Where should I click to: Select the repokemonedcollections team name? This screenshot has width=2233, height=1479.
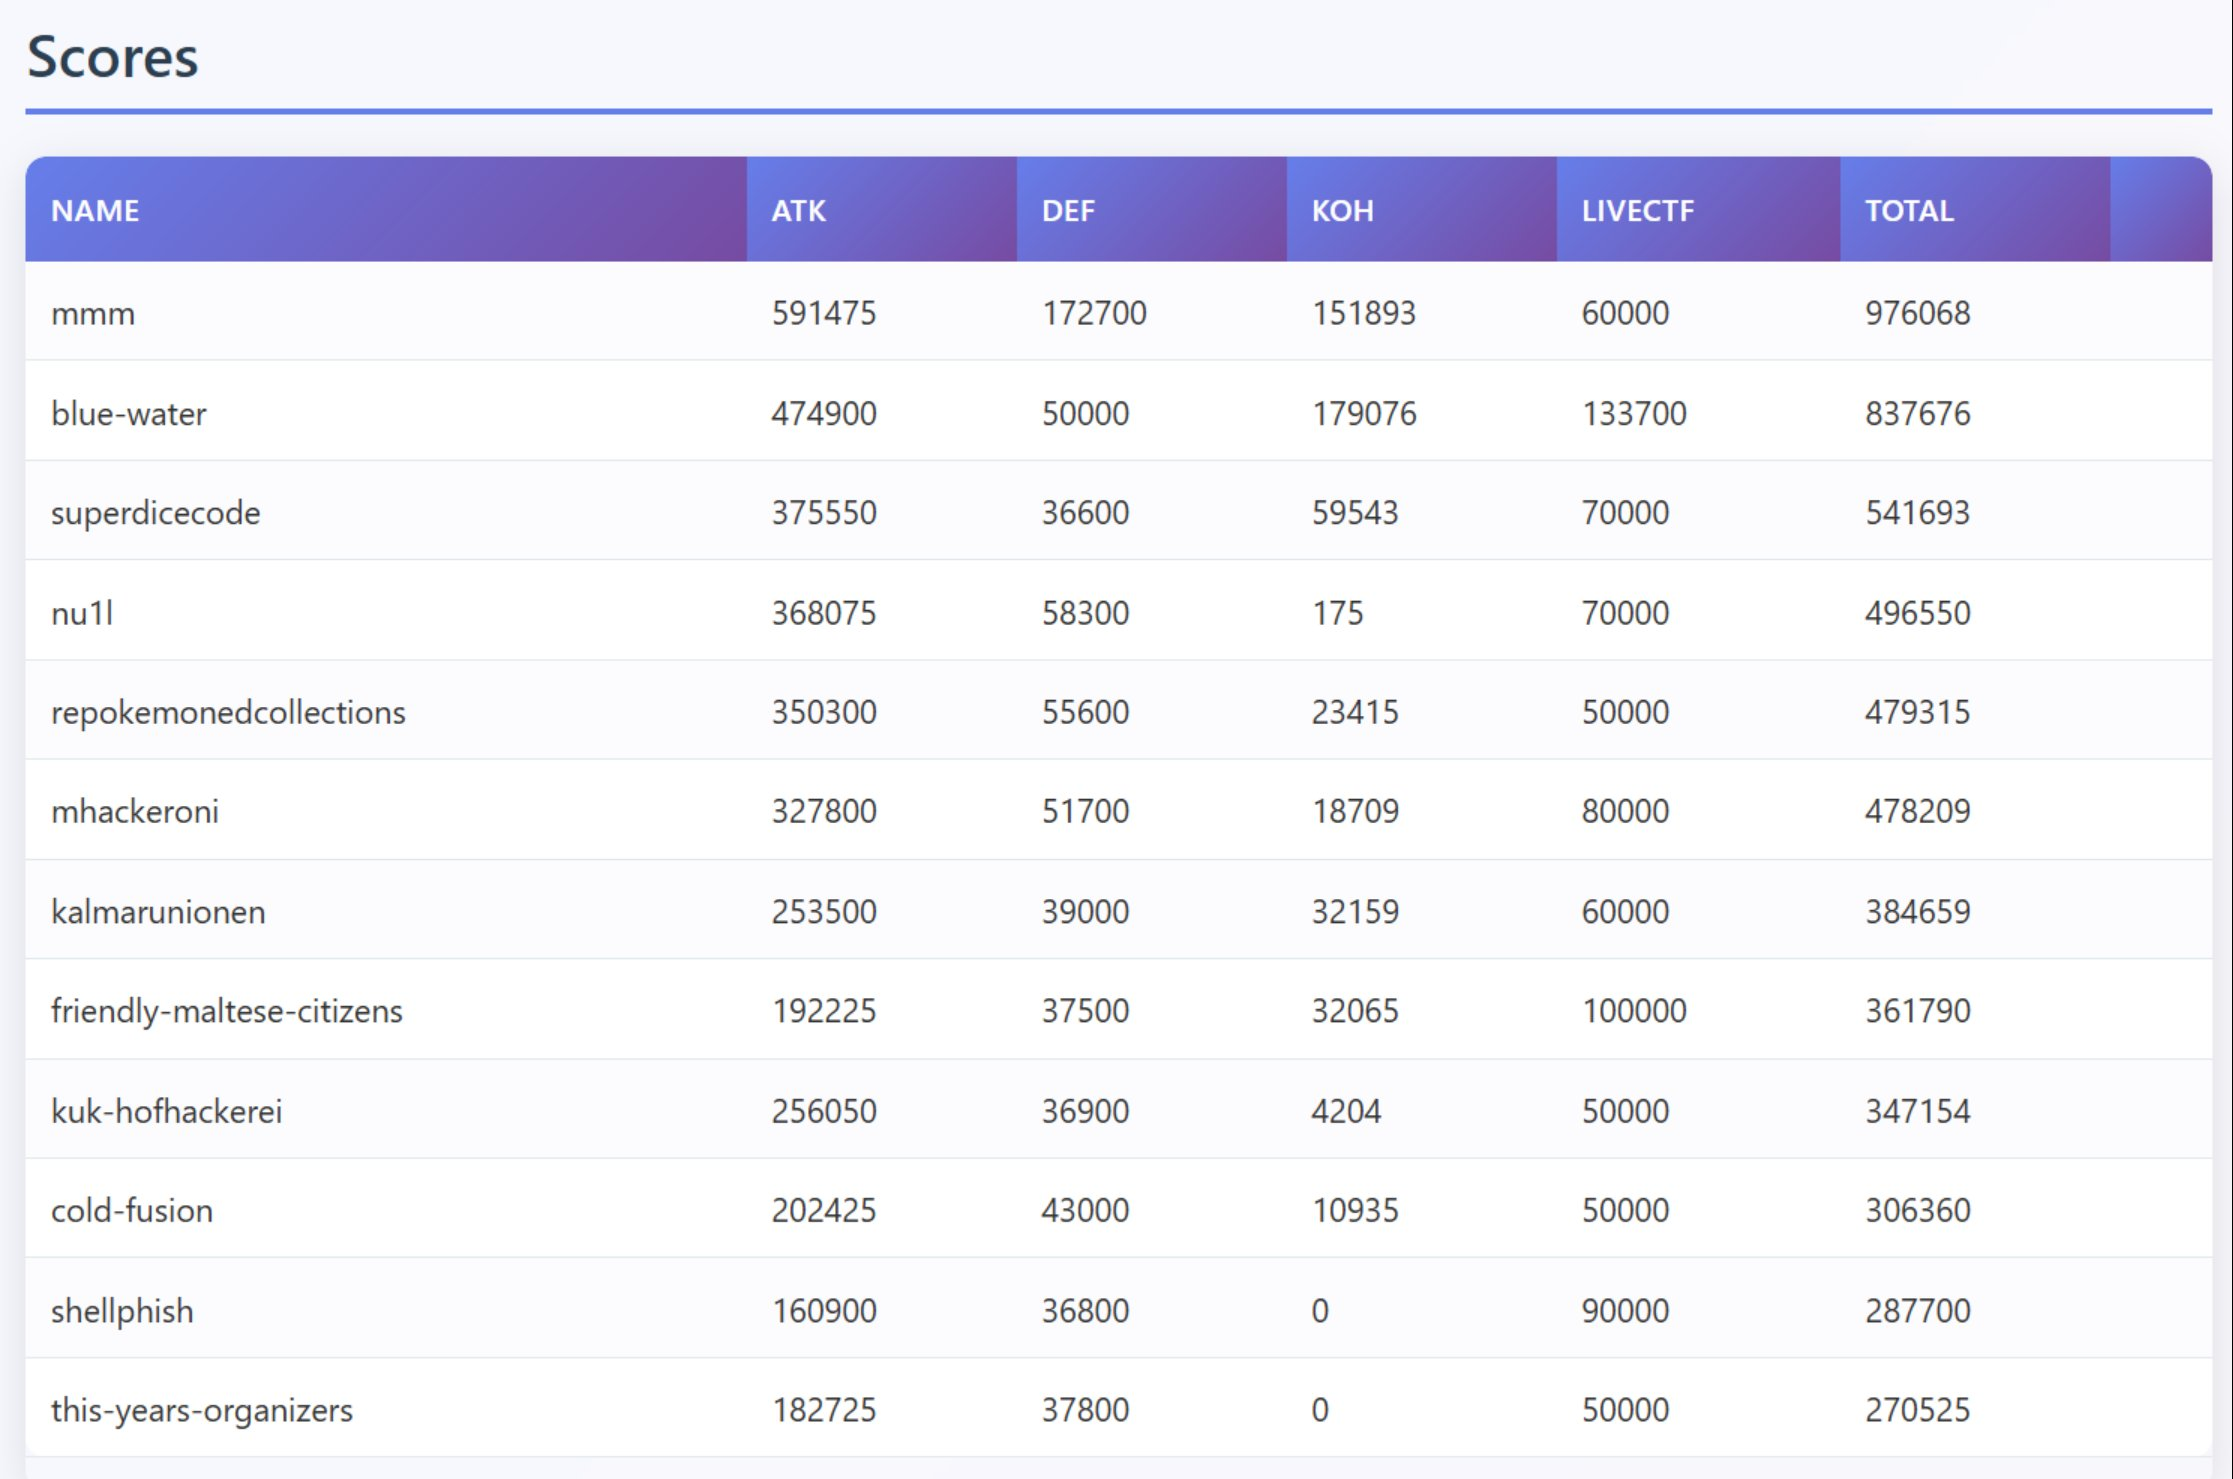tap(228, 712)
